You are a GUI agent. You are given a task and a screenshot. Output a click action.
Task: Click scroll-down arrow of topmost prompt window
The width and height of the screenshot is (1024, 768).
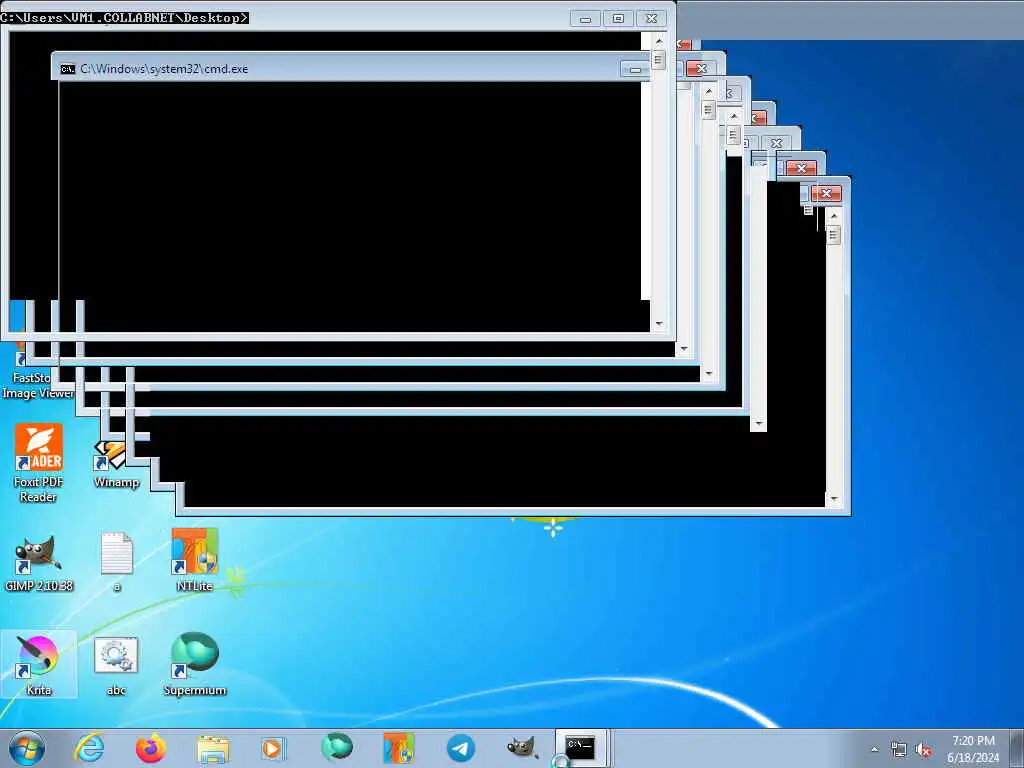(659, 324)
